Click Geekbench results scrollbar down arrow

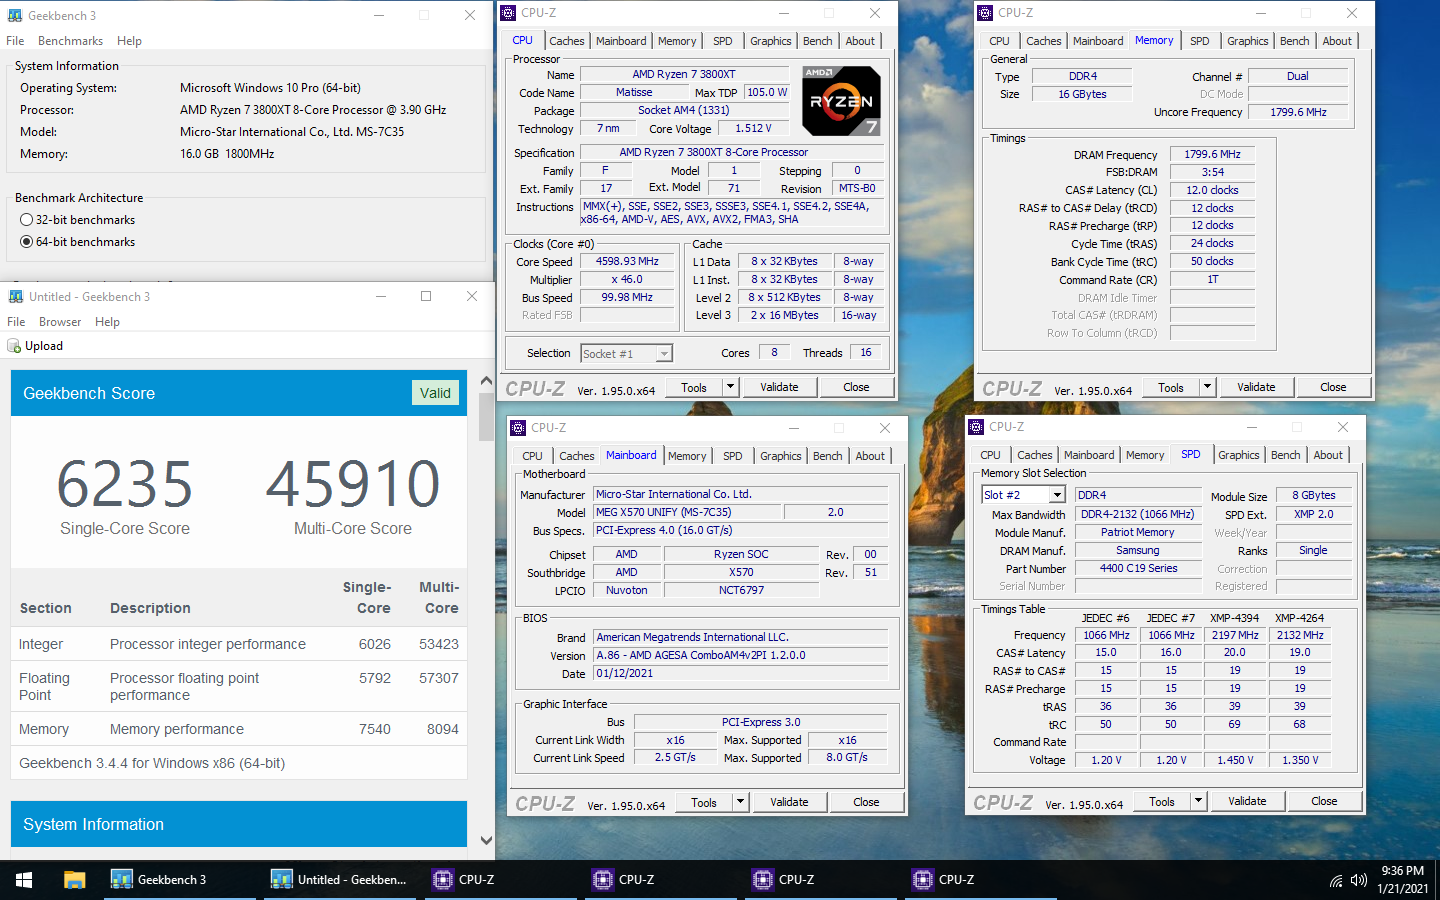[486, 841]
